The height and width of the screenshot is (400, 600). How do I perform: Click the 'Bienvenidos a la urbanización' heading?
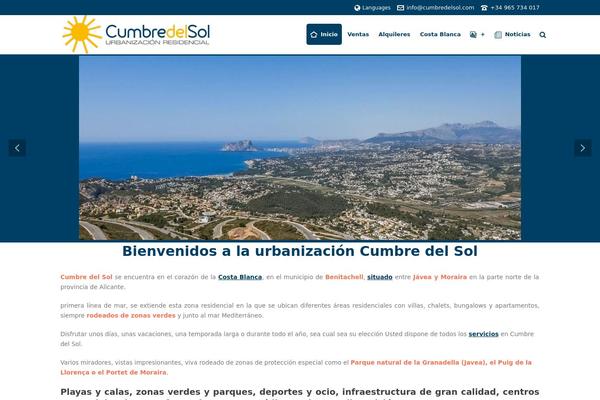click(300, 251)
